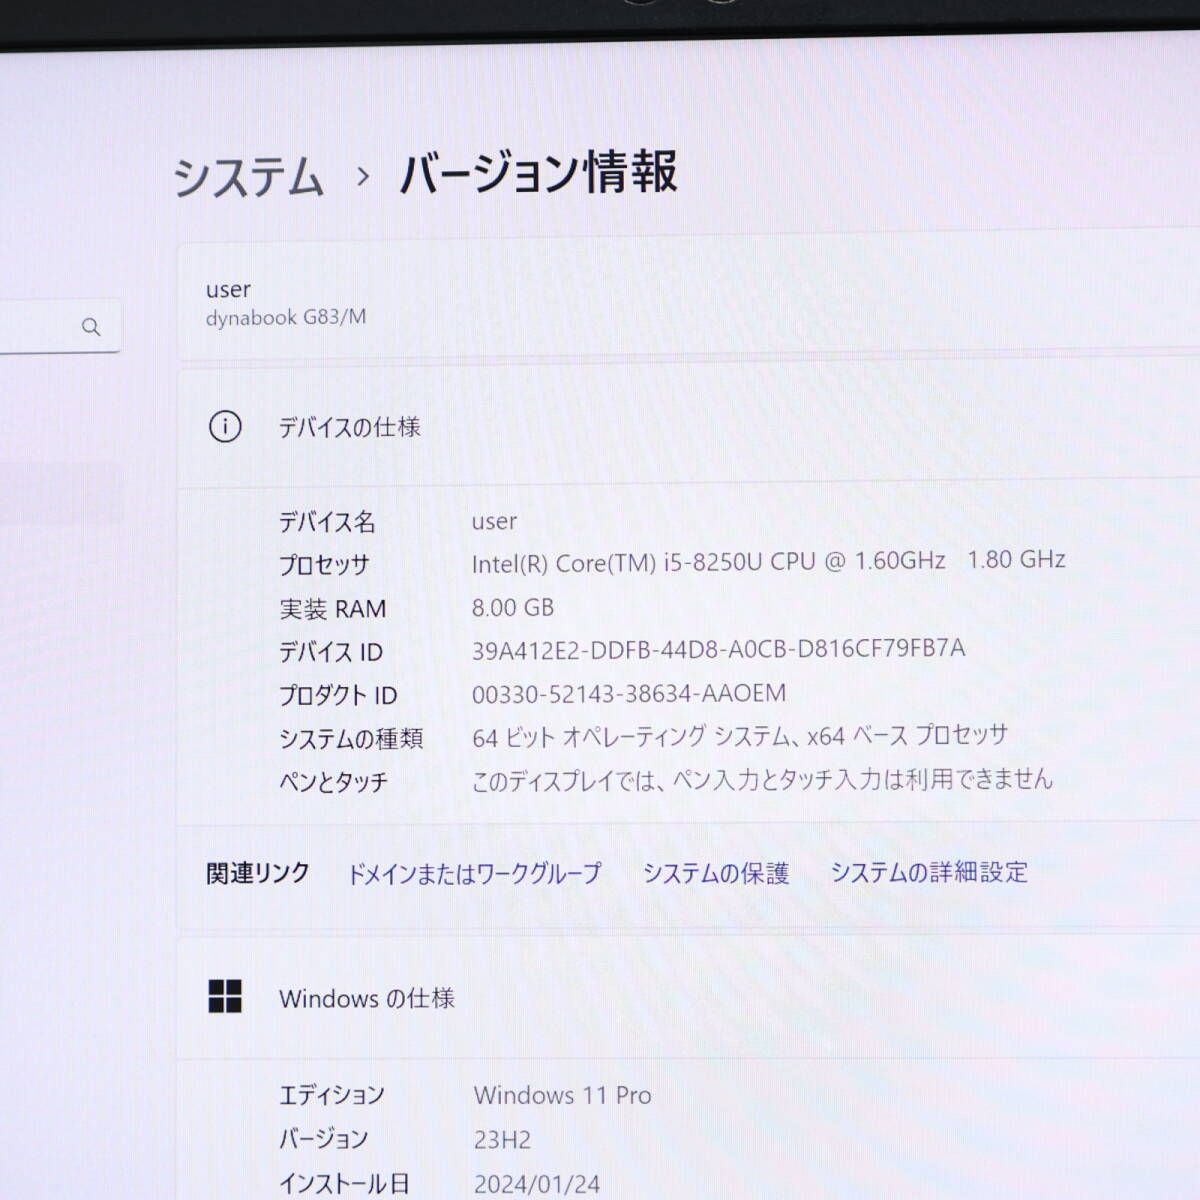This screenshot has height=1200, width=1200.
Task: Select the Windows 11 Pro edition value
Action: tap(563, 1095)
